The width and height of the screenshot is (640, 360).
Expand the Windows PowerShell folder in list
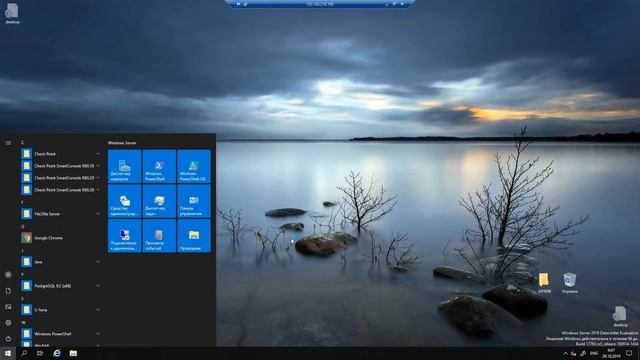click(98, 334)
